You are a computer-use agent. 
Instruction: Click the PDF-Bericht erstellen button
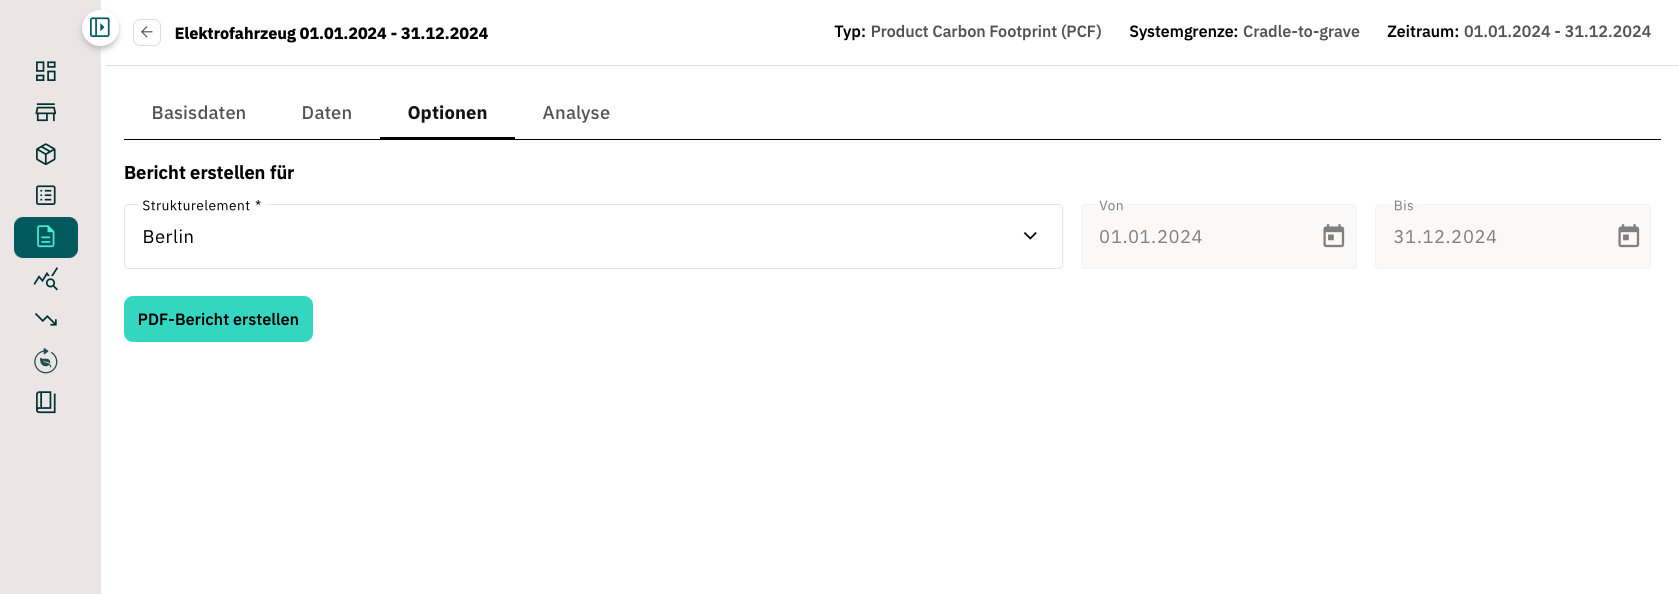click(218, 319)
